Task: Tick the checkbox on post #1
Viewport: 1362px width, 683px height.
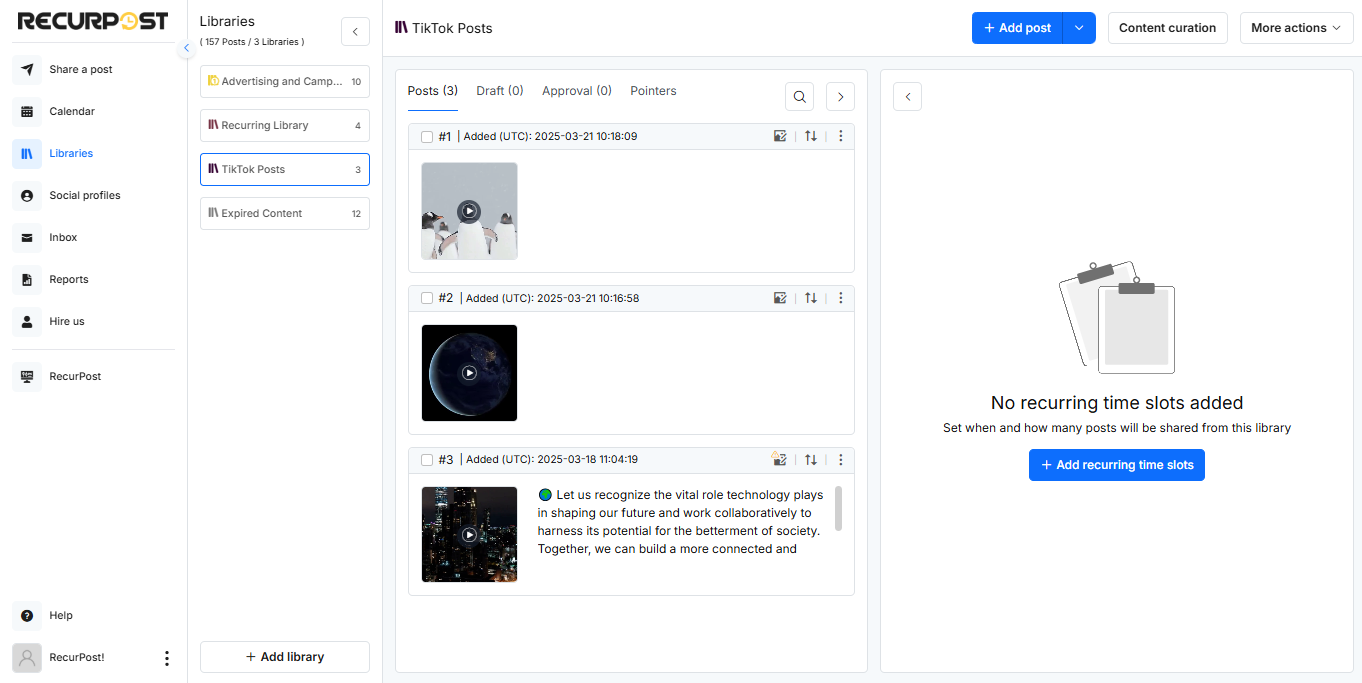Action: (x=427, y=136)
